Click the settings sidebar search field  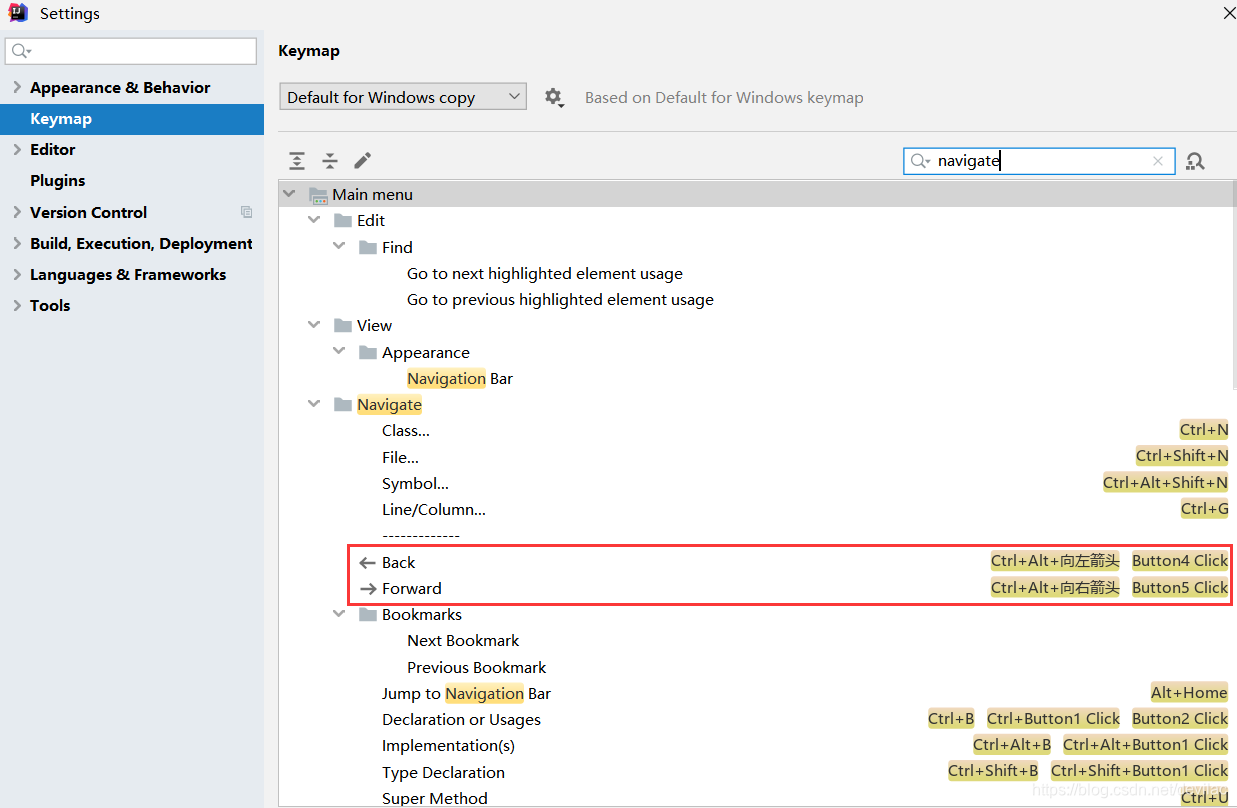coord(131,51)
